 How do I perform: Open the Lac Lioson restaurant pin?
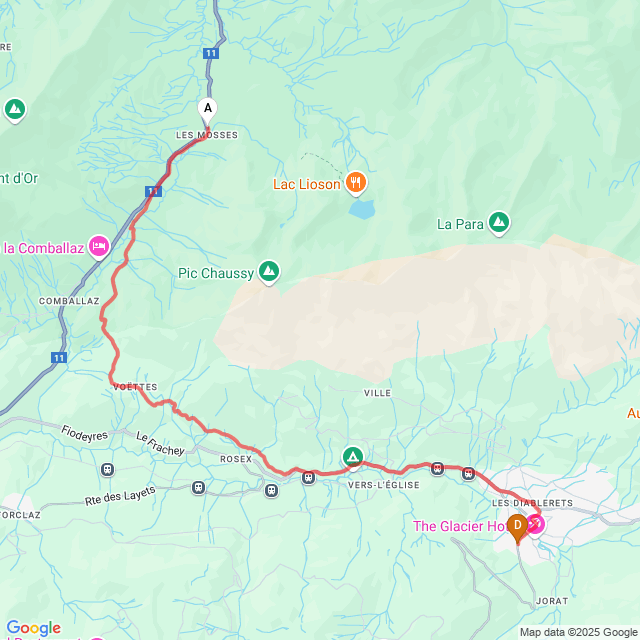(x=356, y=183)
